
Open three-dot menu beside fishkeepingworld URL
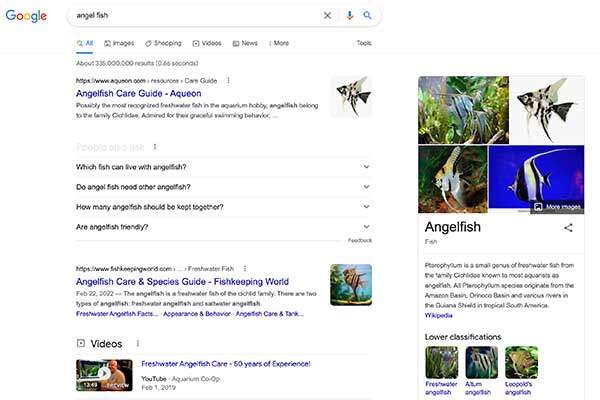point(245,269)
